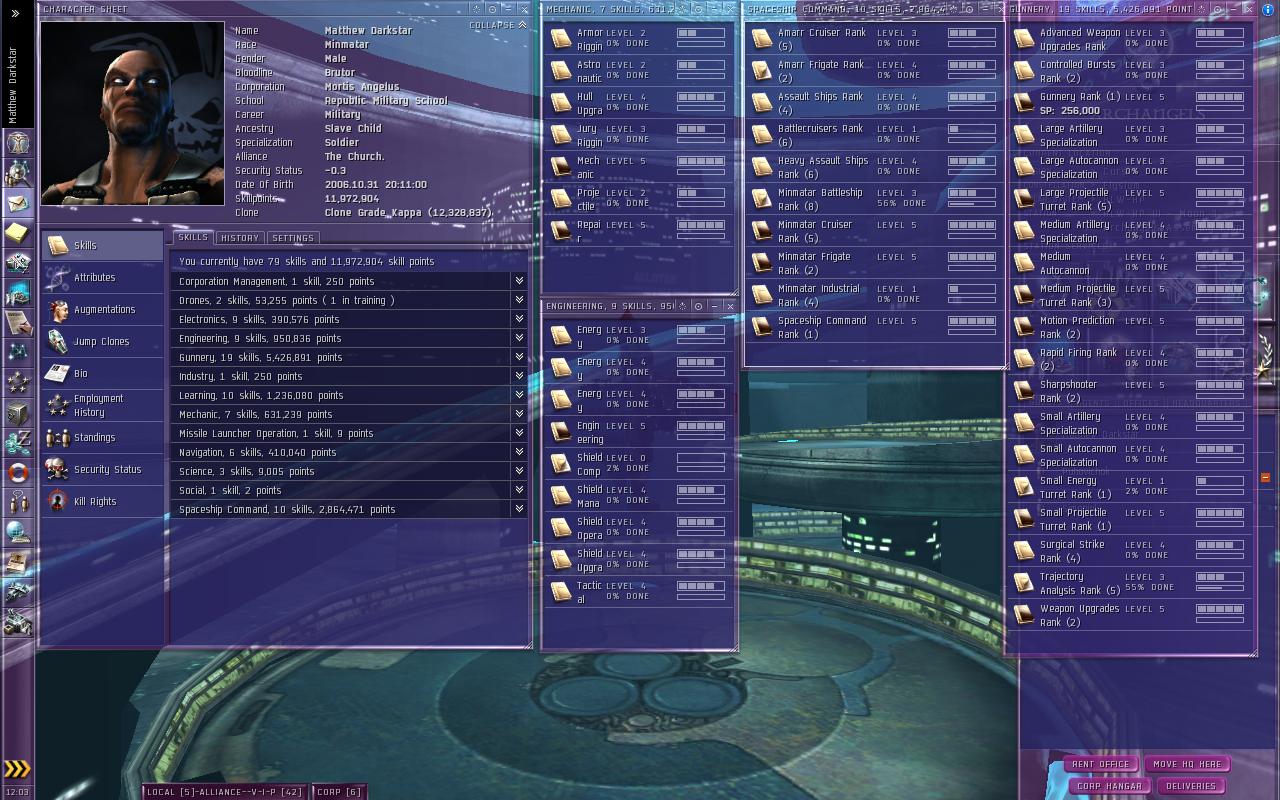This screenshot has height=800, width=1280.
Task: Click the book icon beside Tactical skill
Action: pos(561,592)
